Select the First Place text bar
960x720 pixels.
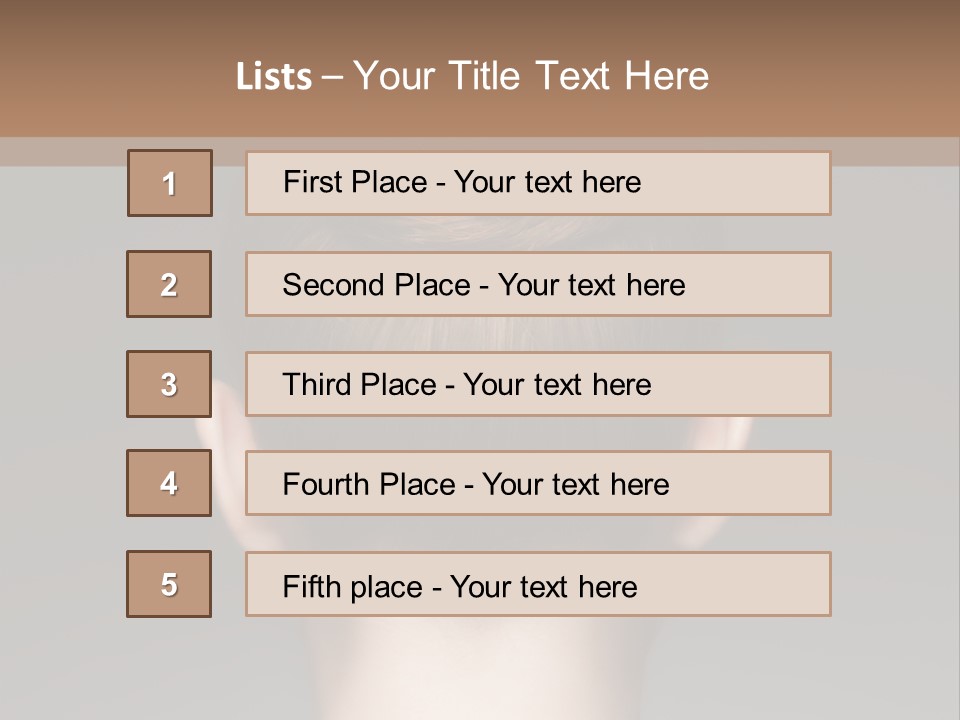point(538,183)
